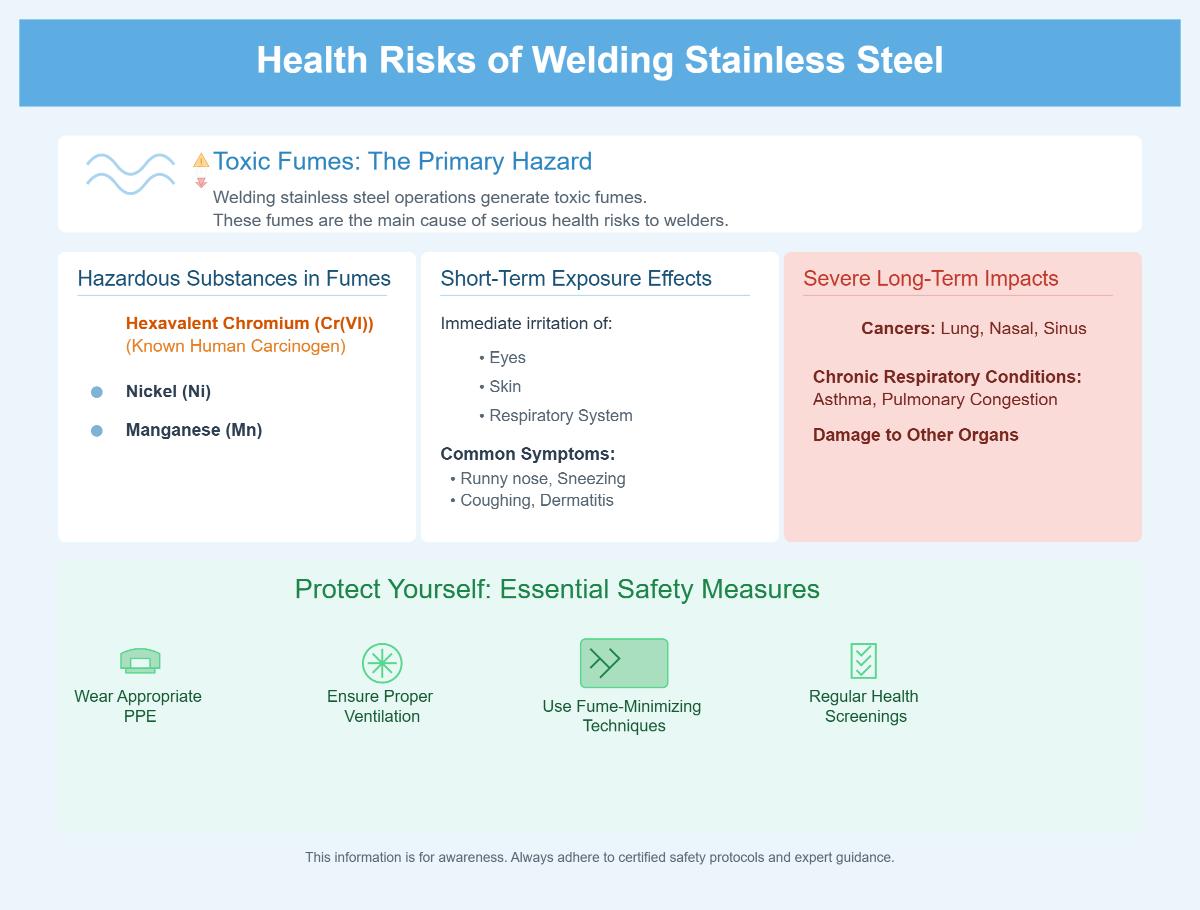Click the wavy fumes icon
Screen dimensions: 1200x910
(x=131, y=173)
